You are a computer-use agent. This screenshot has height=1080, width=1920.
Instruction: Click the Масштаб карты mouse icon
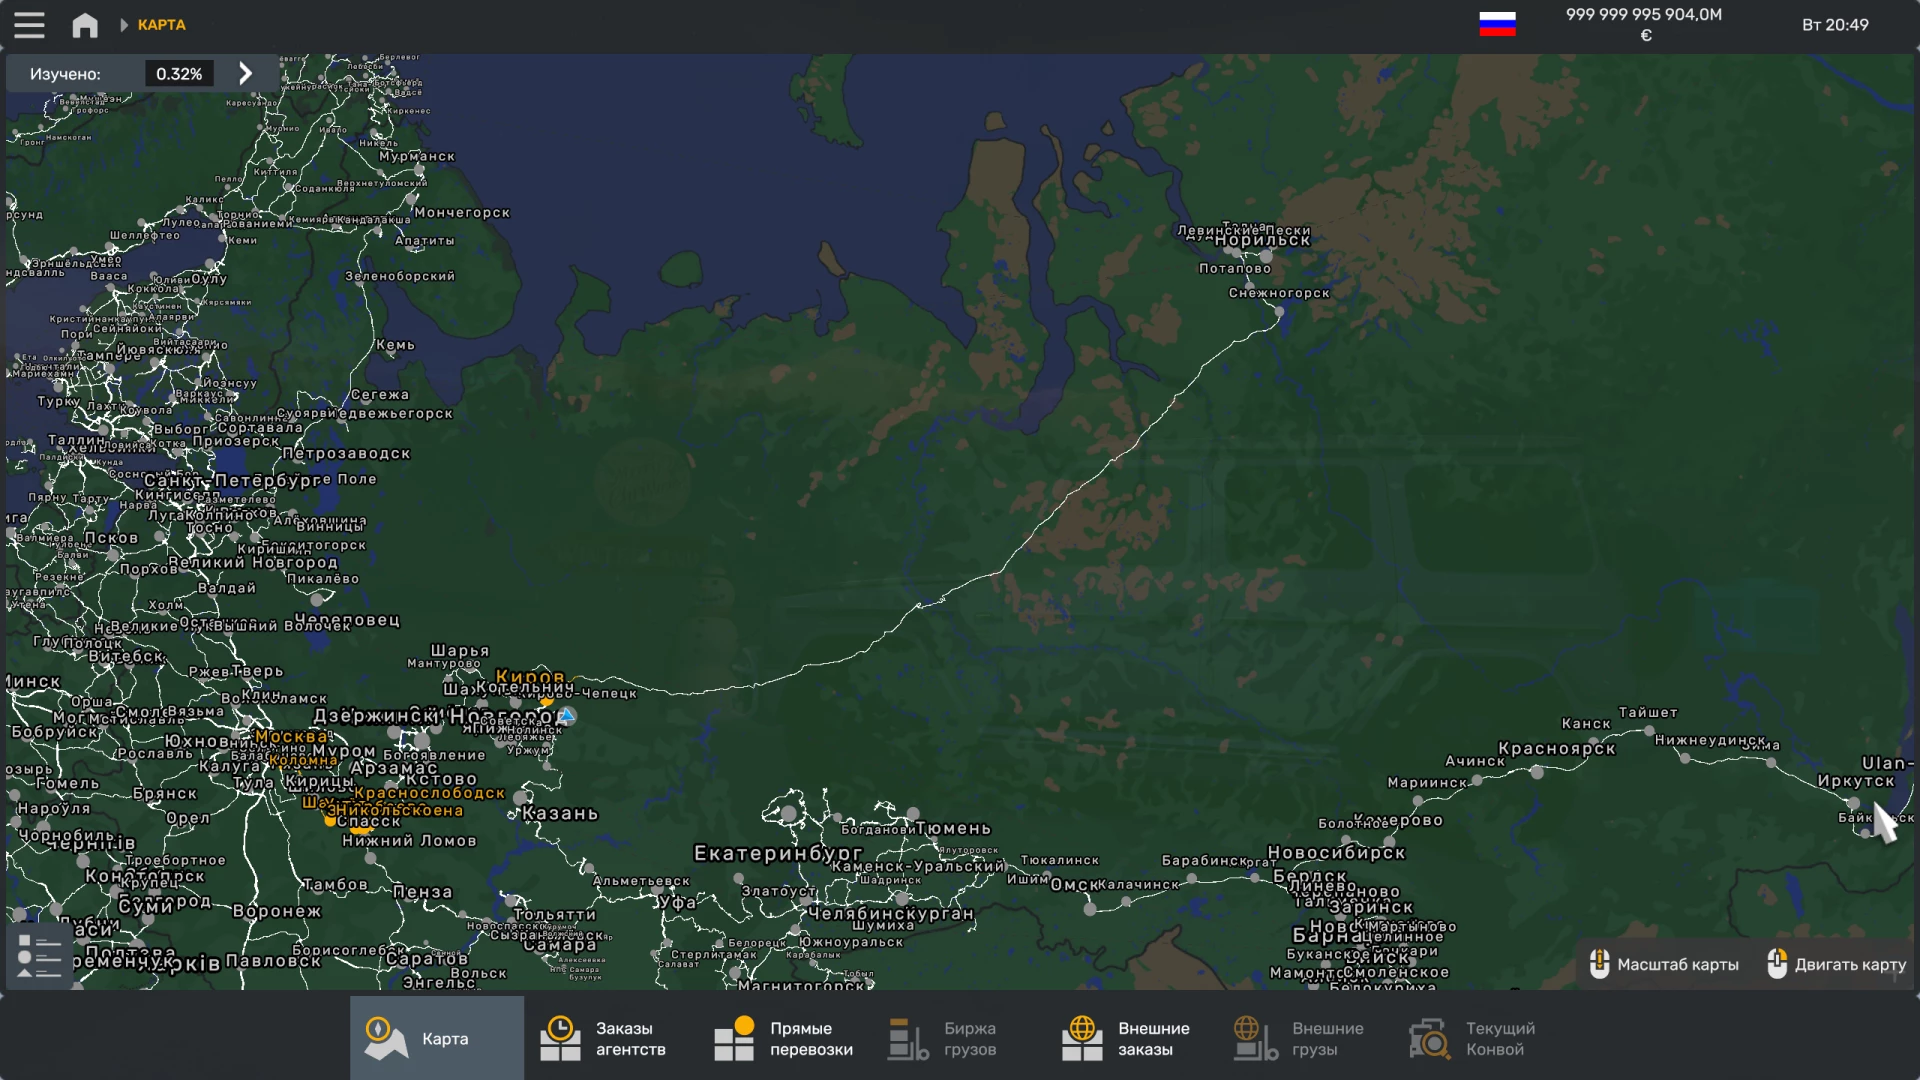click(1599, 964)
